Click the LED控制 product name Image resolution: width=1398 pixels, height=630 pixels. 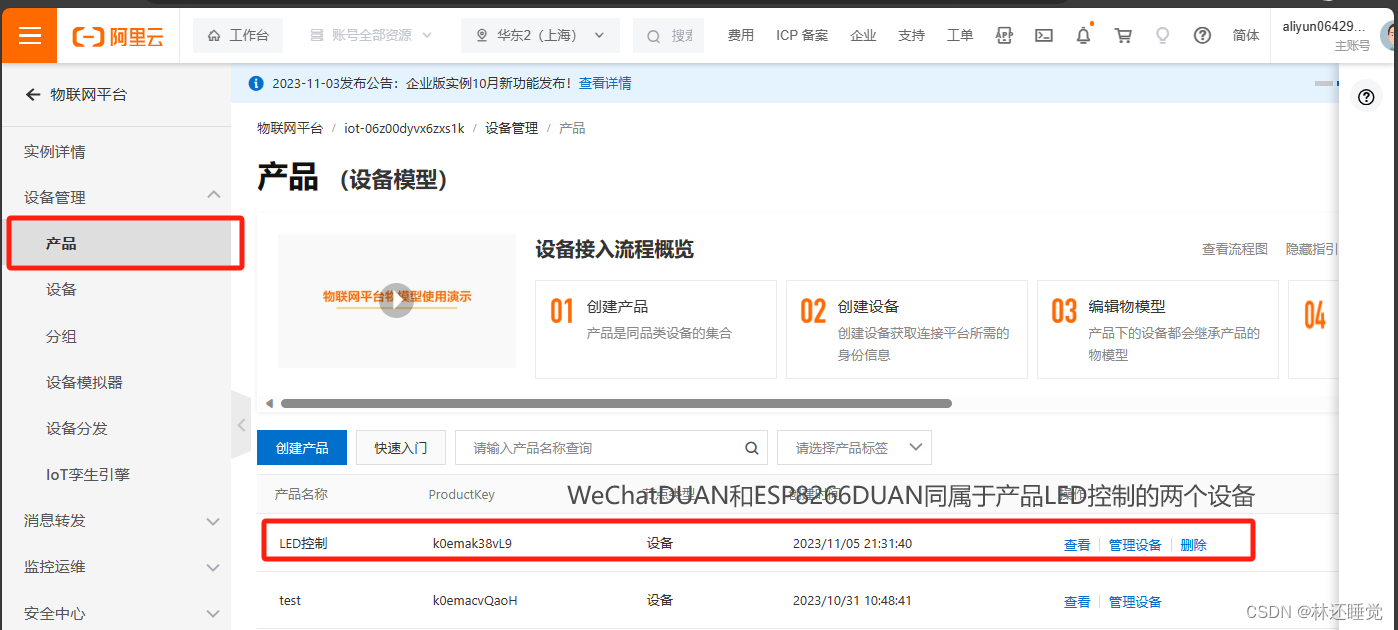pos(303,544)
